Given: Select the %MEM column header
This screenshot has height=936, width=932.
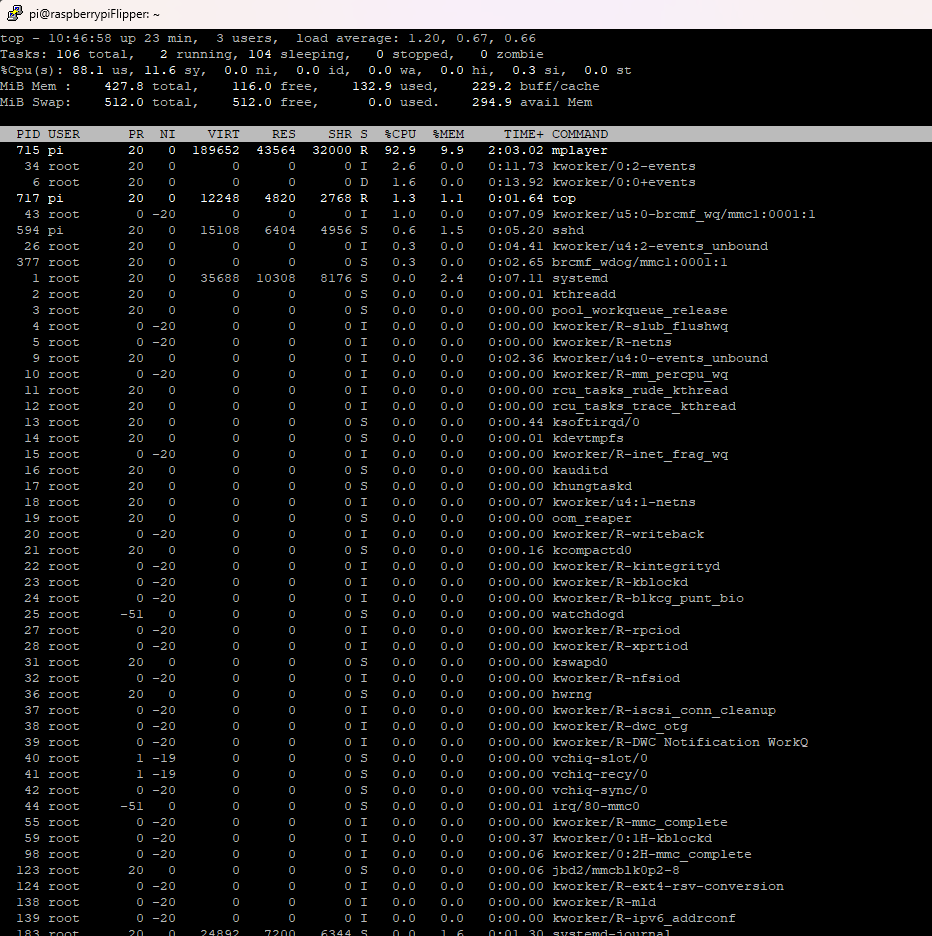Looking at the screenshot, I should pos(448,134).
